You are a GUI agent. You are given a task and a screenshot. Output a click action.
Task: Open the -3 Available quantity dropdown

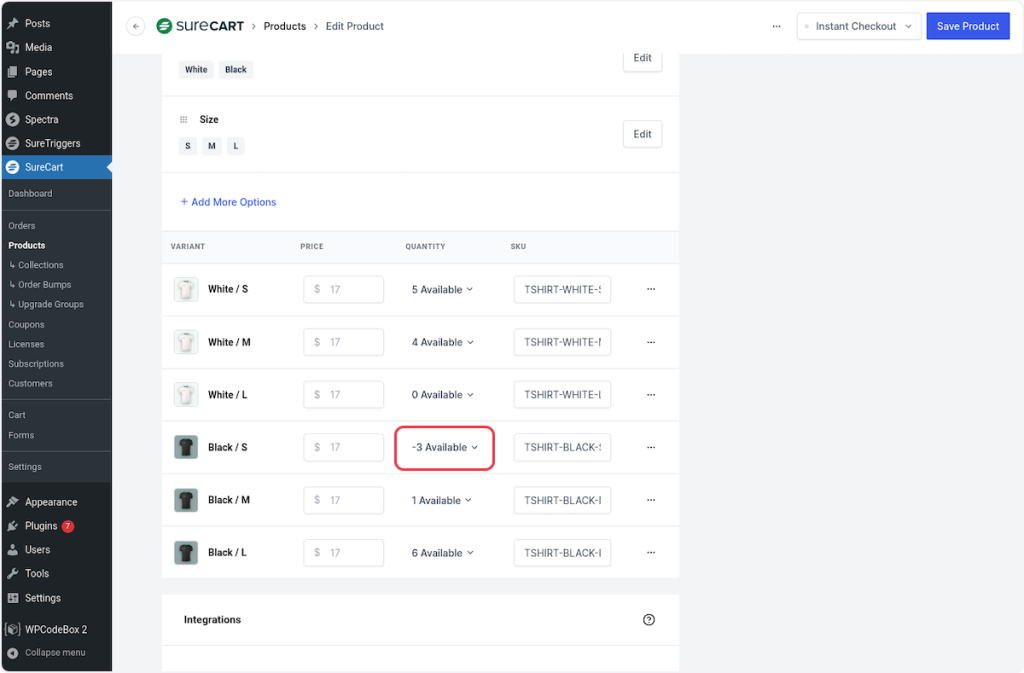445,447
